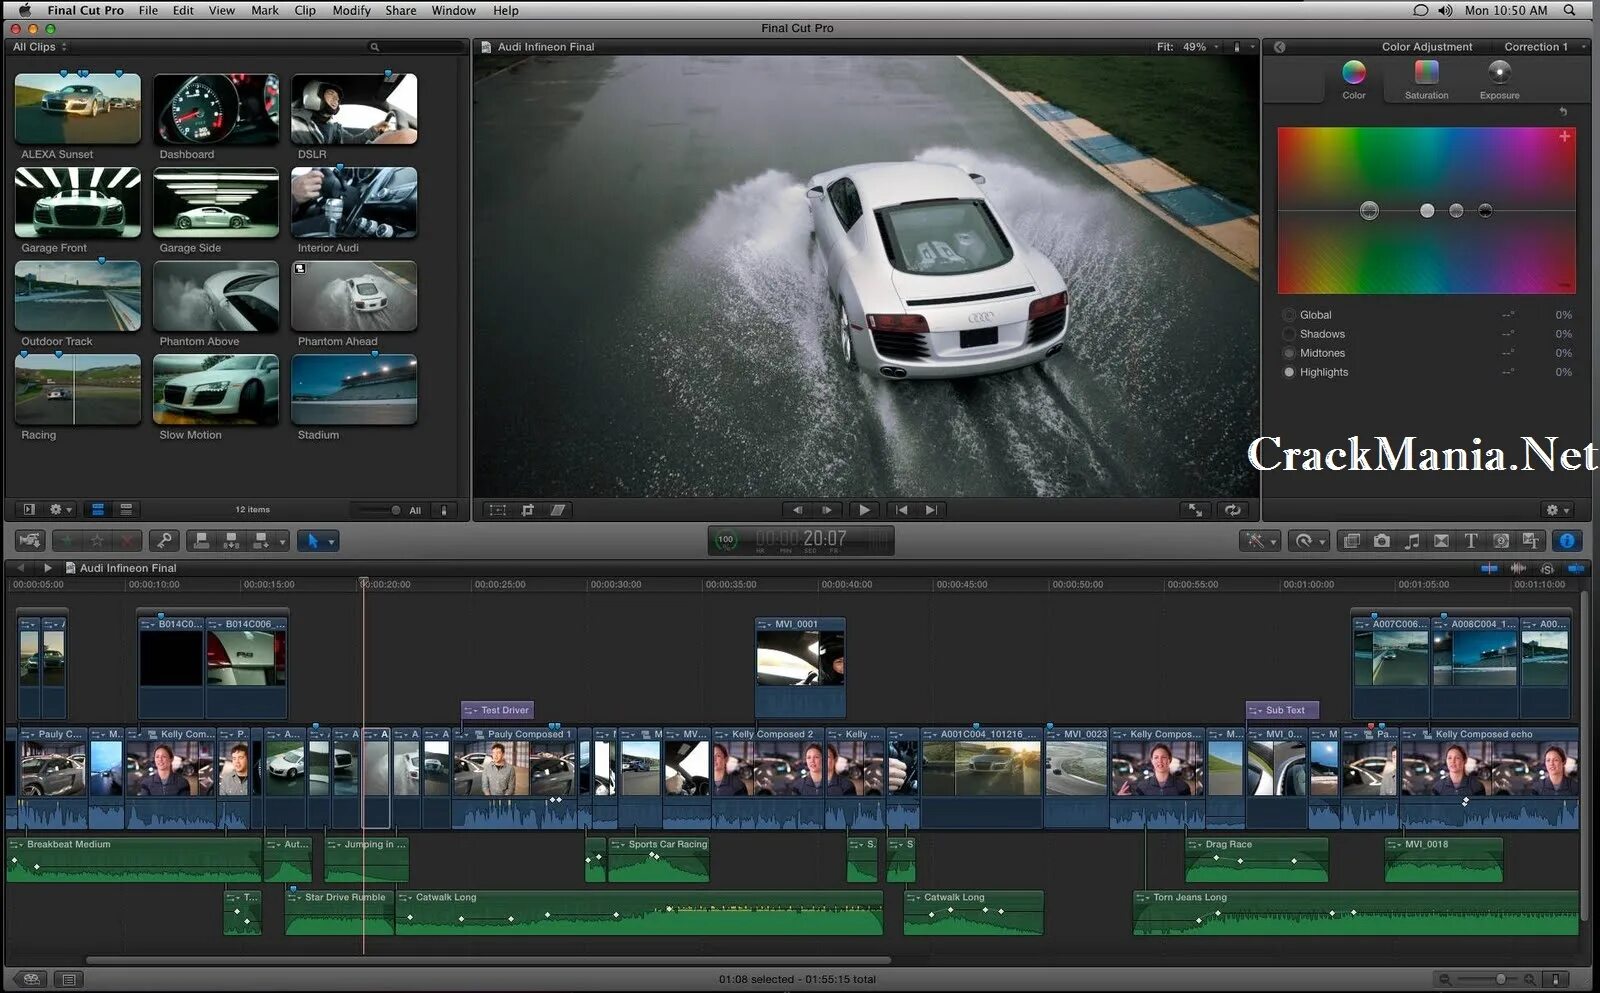Toggle audio skimming waveform button
This screenshot has width=1600, height=993.
pos(1518,568)
